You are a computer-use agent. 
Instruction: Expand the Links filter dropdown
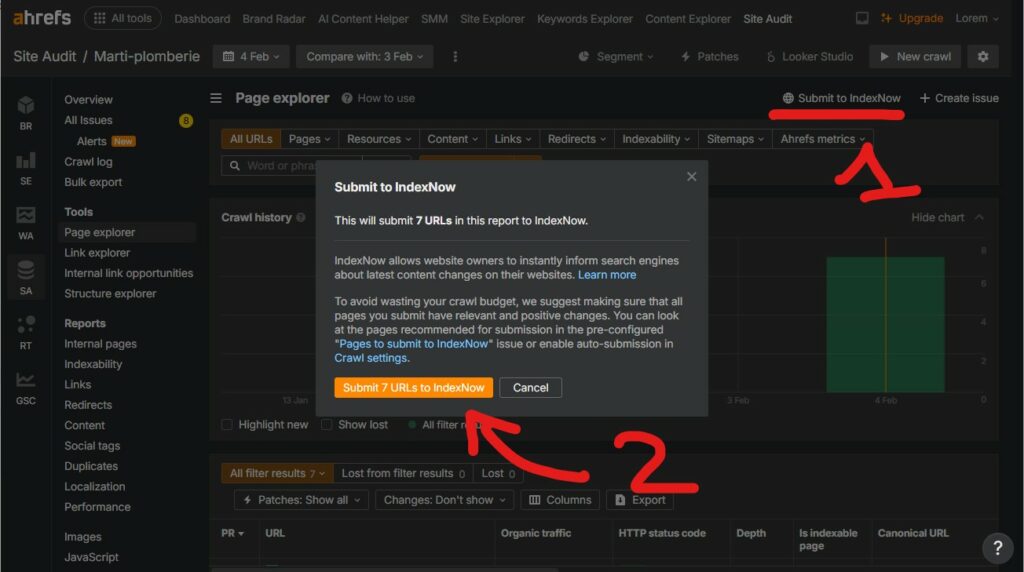513,139
